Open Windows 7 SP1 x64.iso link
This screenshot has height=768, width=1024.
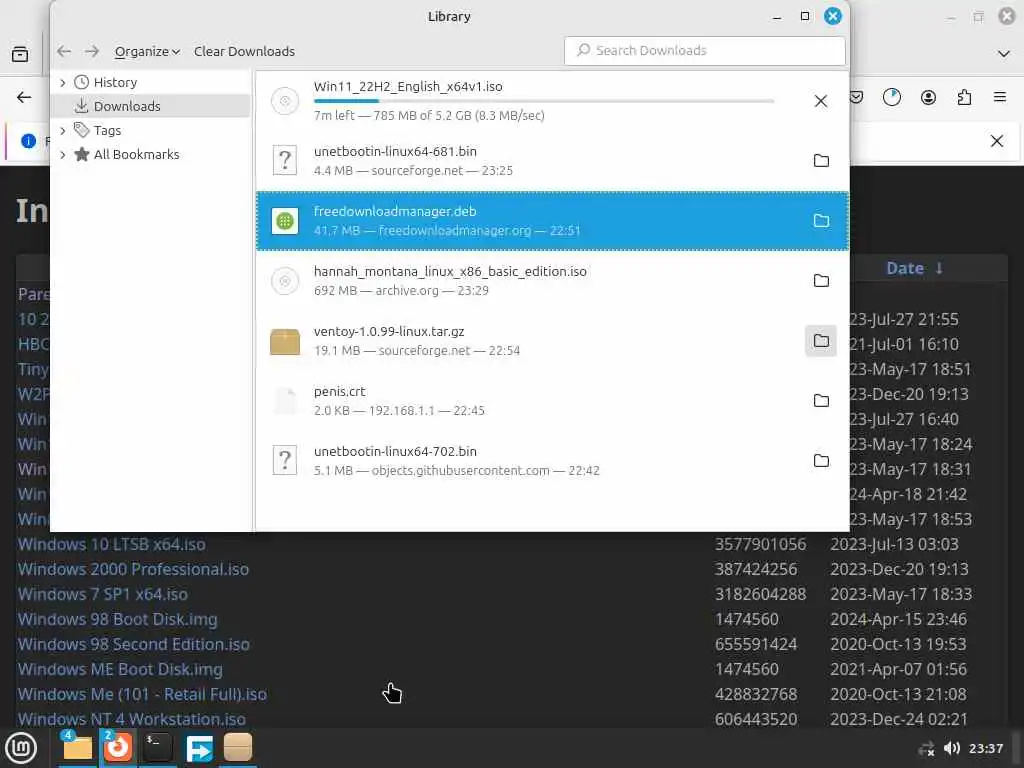coord(103,594)
